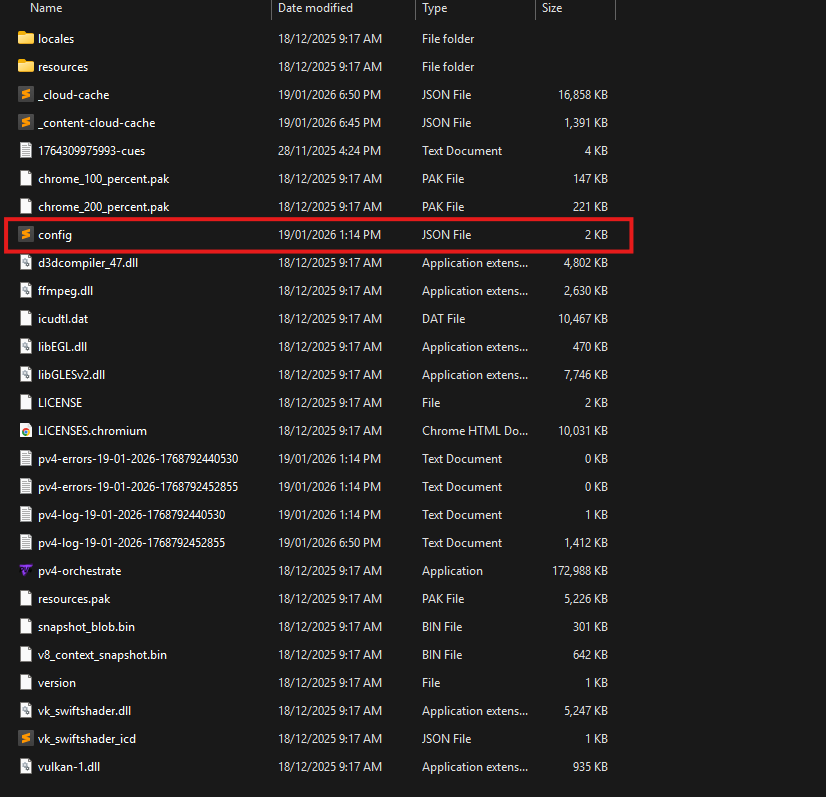Sort by the Size column header
The height and width of the screenshot is (797, 826).
pyautogui.click(x=552, y=8)
